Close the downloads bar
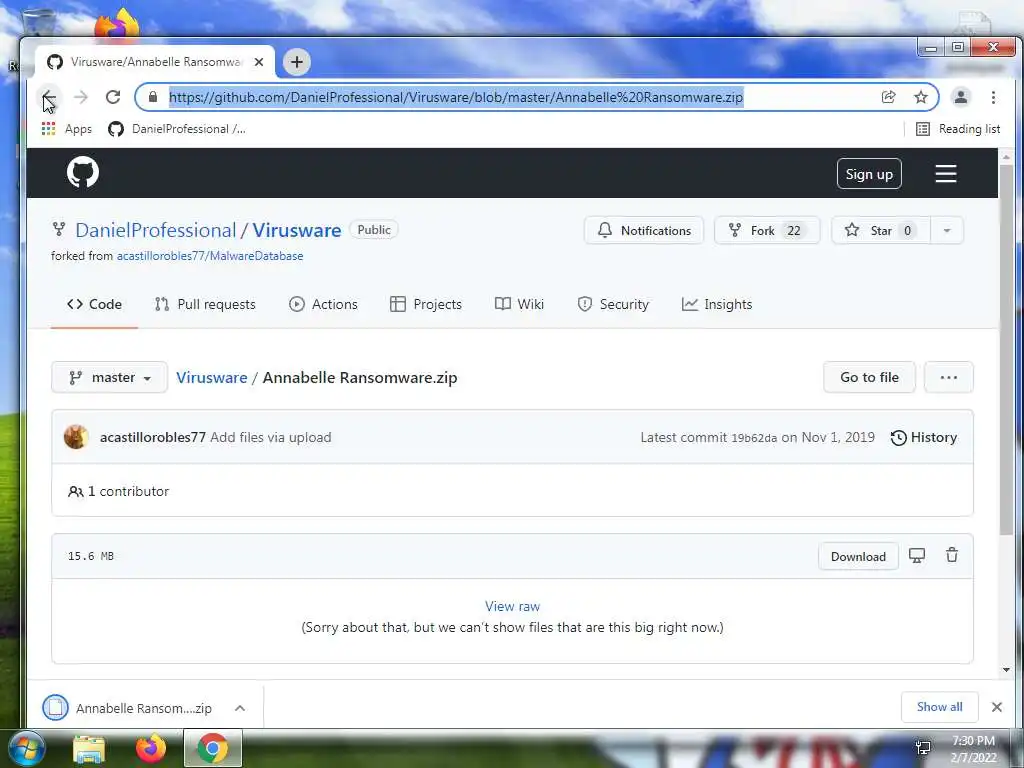1024x768 pixels. click(997, 707)
